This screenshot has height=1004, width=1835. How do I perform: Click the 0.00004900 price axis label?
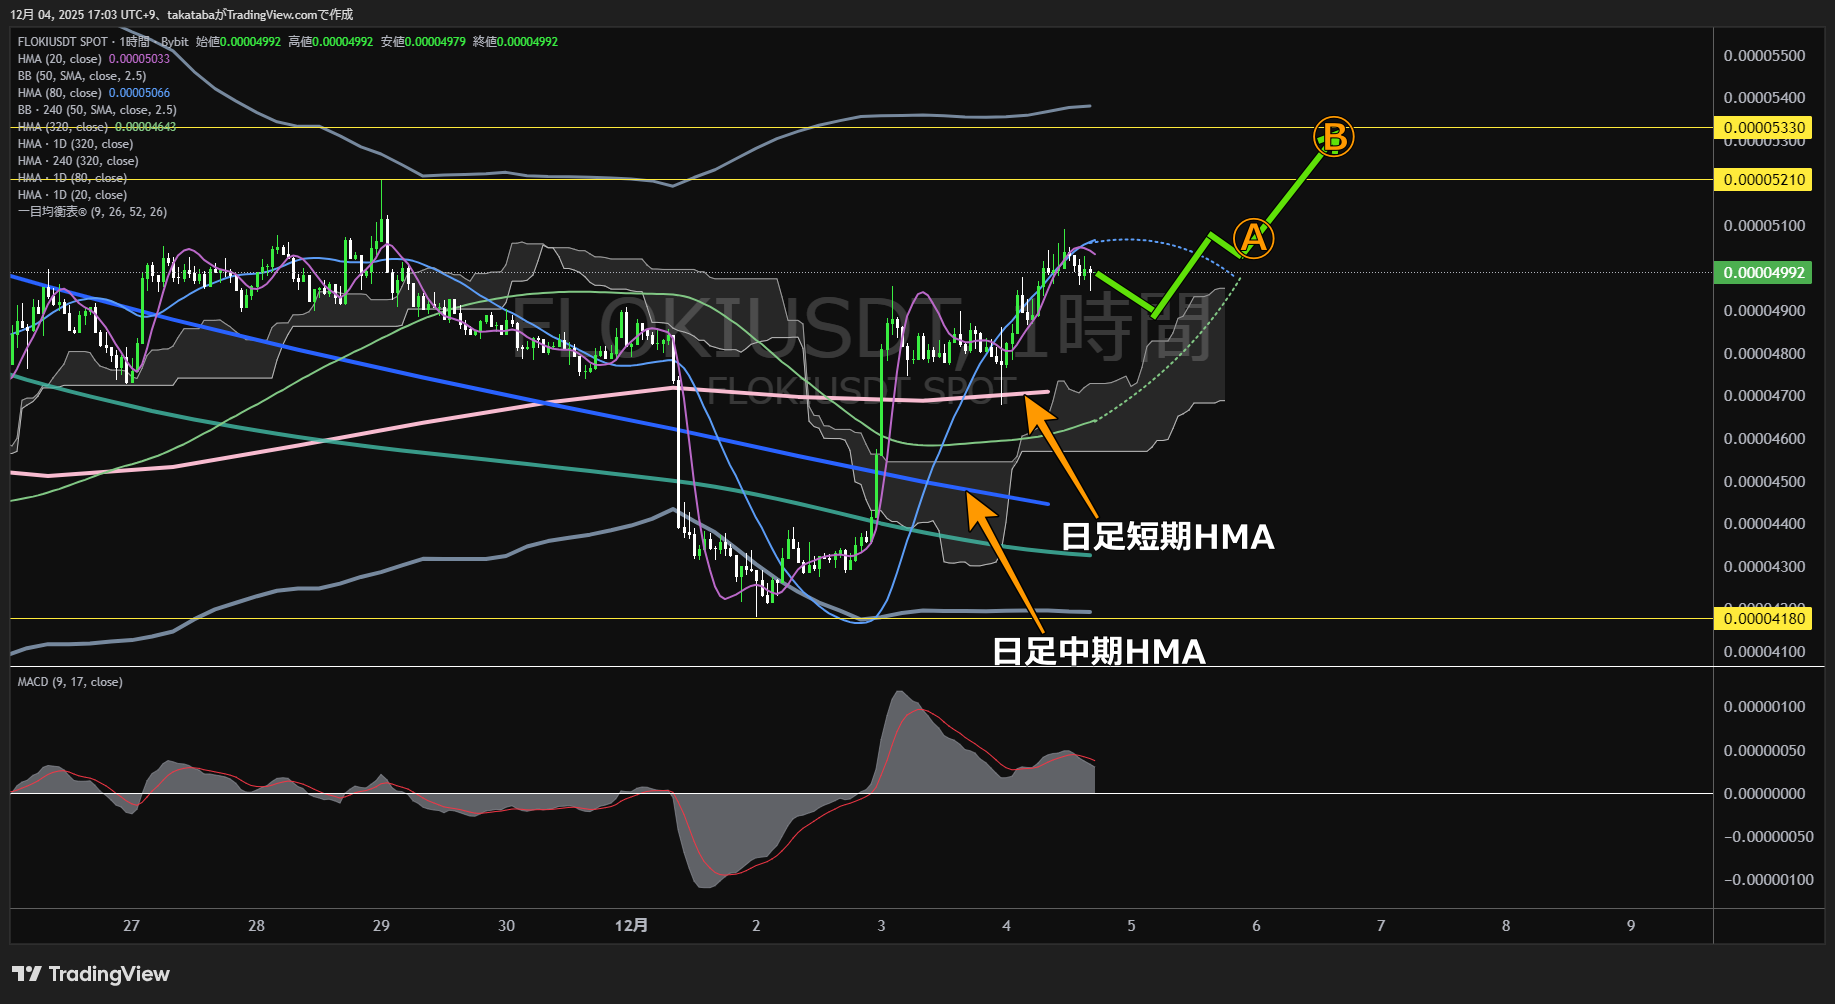pyautogui.click(x=1764, y=311)
